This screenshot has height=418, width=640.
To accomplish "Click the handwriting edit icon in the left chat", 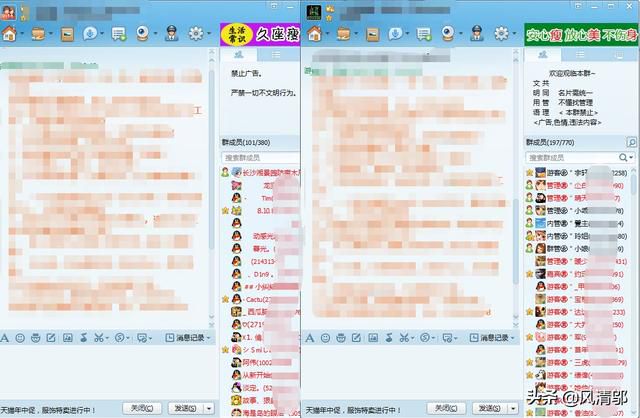I will click(x=51, y=338).
